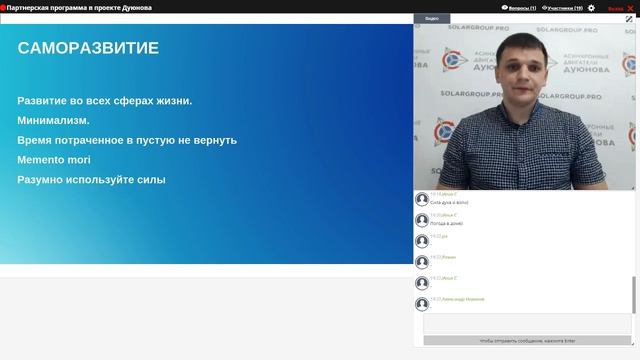Click the slide line 'Разумно используйте силы'
Image resolution: width=640 pixels, height=360 pixels.
[91, 180]
